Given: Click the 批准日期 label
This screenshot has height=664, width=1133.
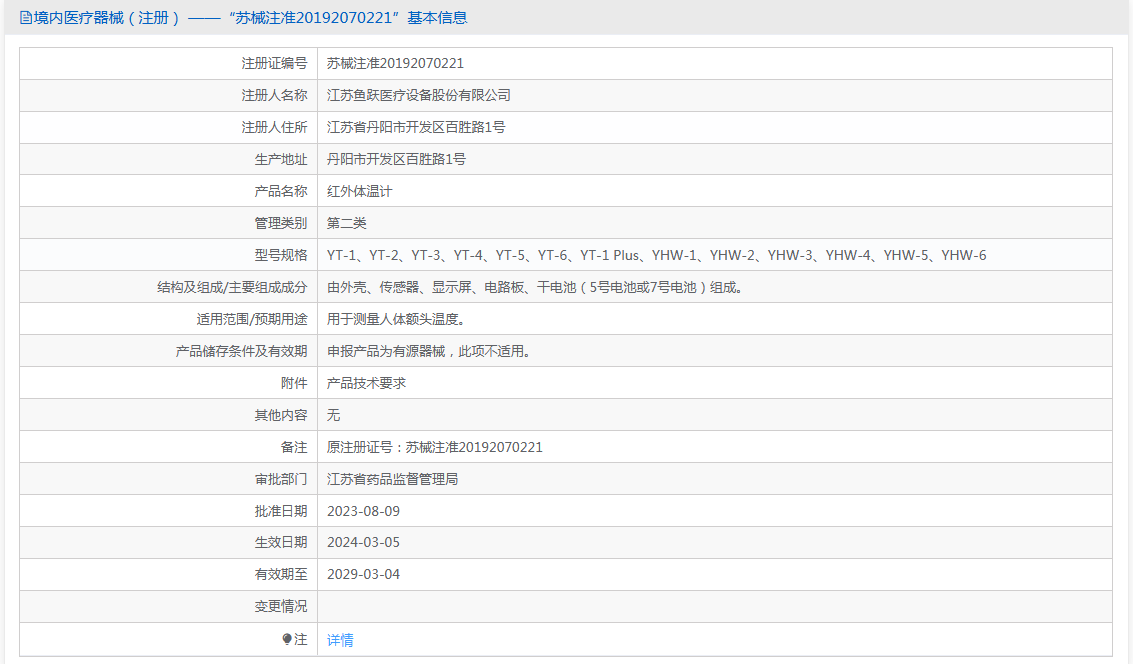Looking at the screenshot, I should click(x=281, y=512).
